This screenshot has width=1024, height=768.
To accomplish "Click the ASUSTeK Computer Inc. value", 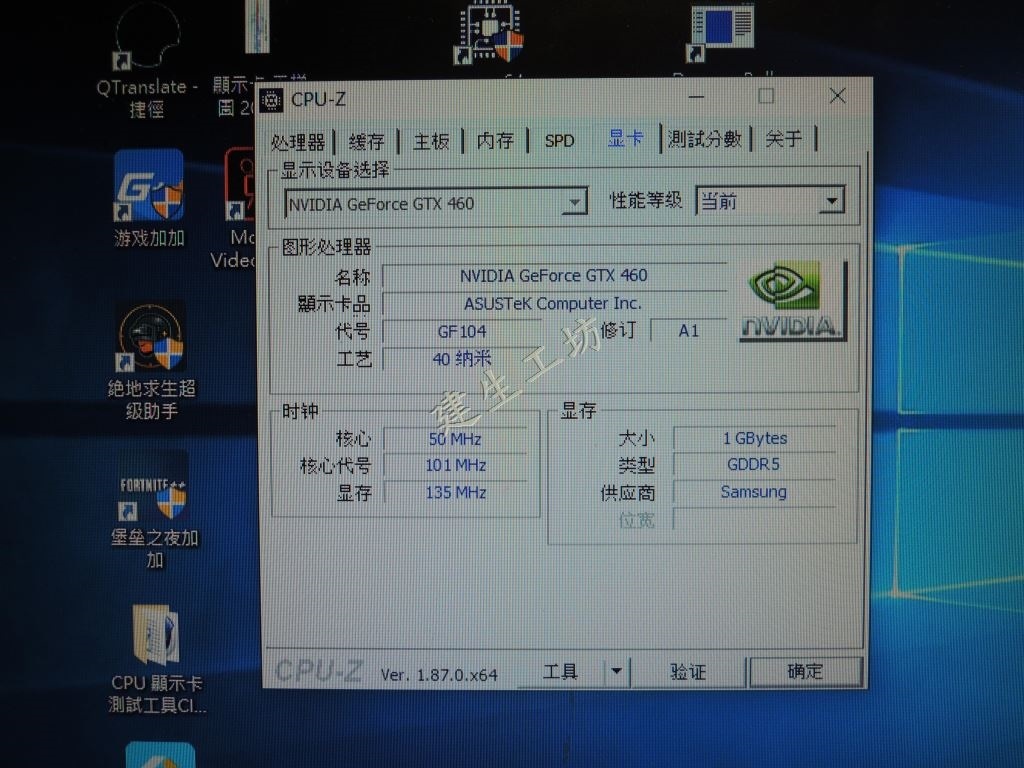I will pyautogui.click(x=554, y=304).
